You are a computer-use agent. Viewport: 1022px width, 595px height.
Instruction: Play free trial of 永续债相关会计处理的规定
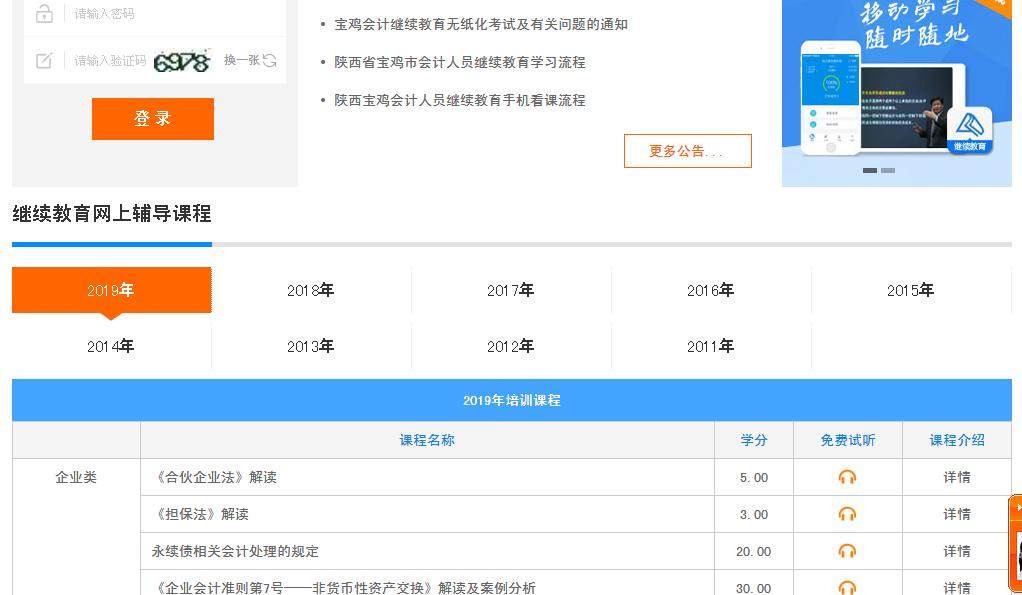tap(847, 551)
